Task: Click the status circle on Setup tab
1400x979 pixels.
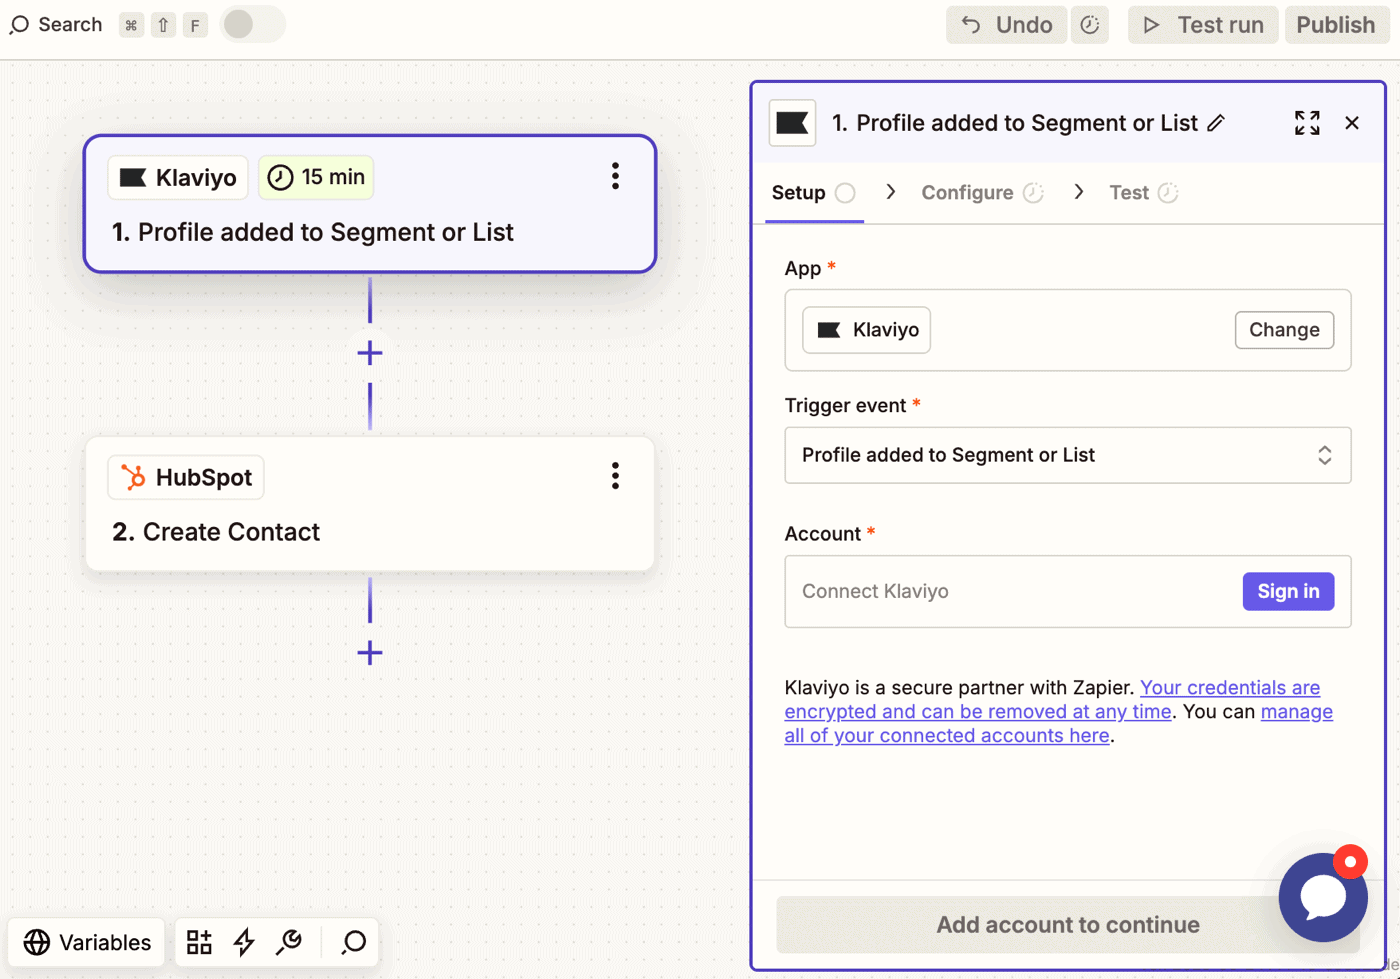Action: point(845,193)
